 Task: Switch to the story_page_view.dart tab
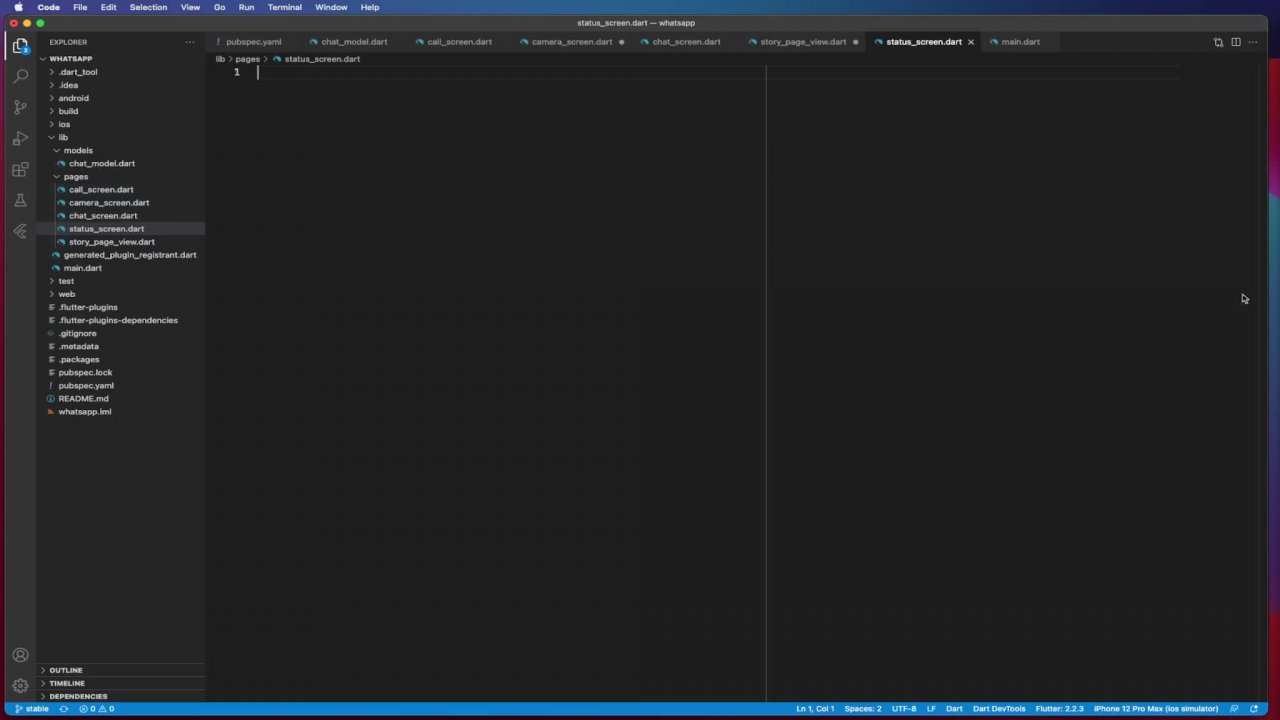[x=803, y=42]
